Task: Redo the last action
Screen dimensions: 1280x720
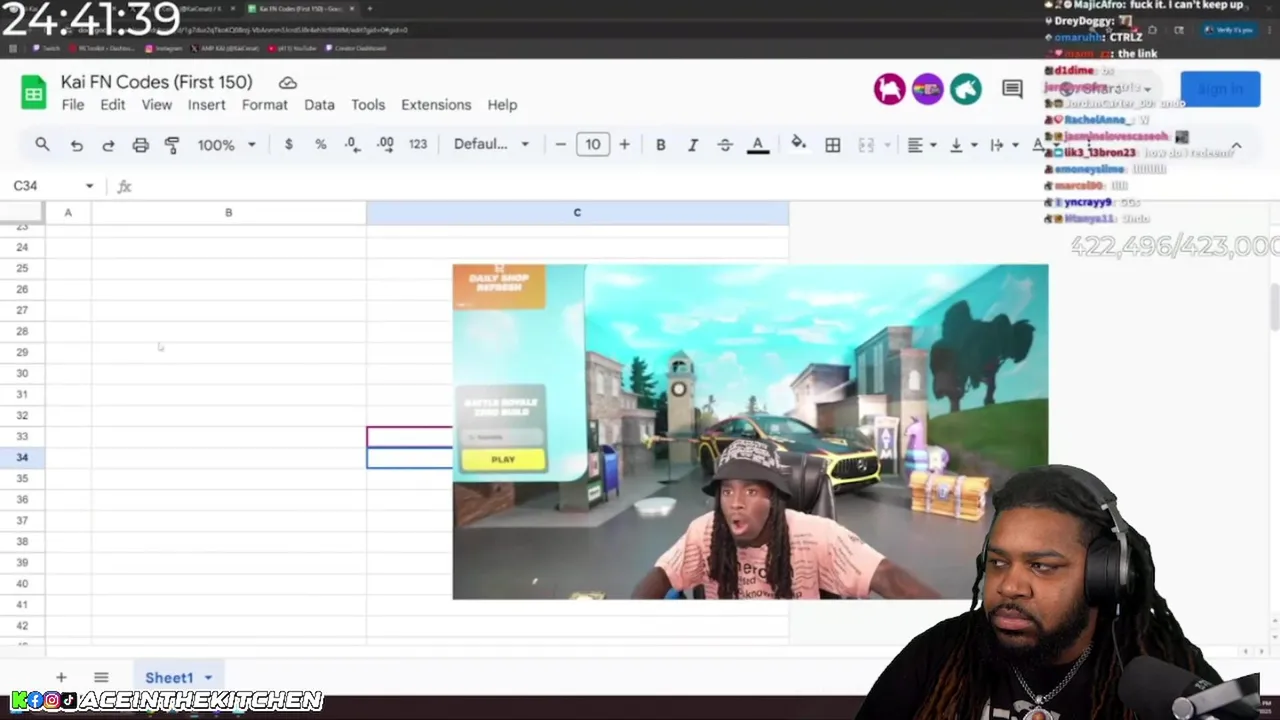Action: pos(108,145)
